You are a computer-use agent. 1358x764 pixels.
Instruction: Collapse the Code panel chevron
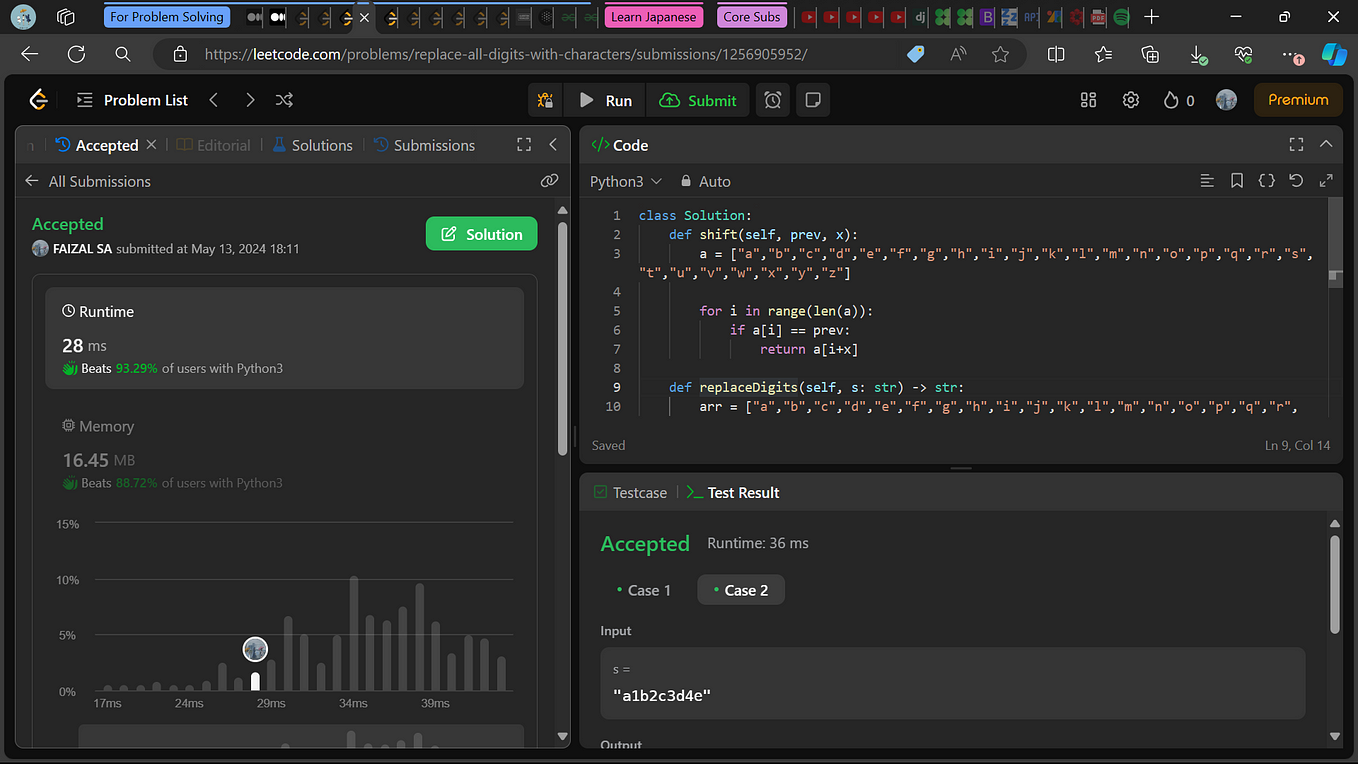[1326, 145]
